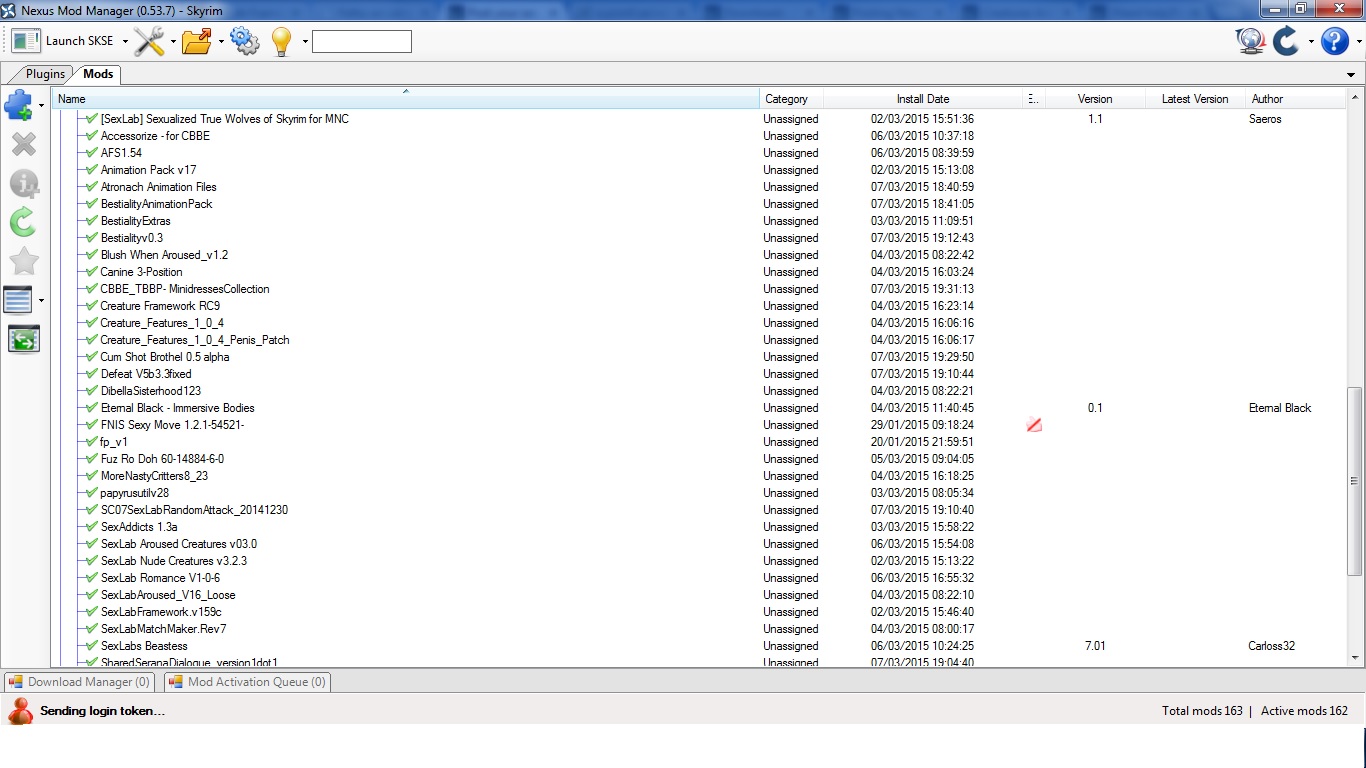This screenshot has width=1366, height=768.
Task: Click the green arrow window sidebar icon
Action: 24,339
